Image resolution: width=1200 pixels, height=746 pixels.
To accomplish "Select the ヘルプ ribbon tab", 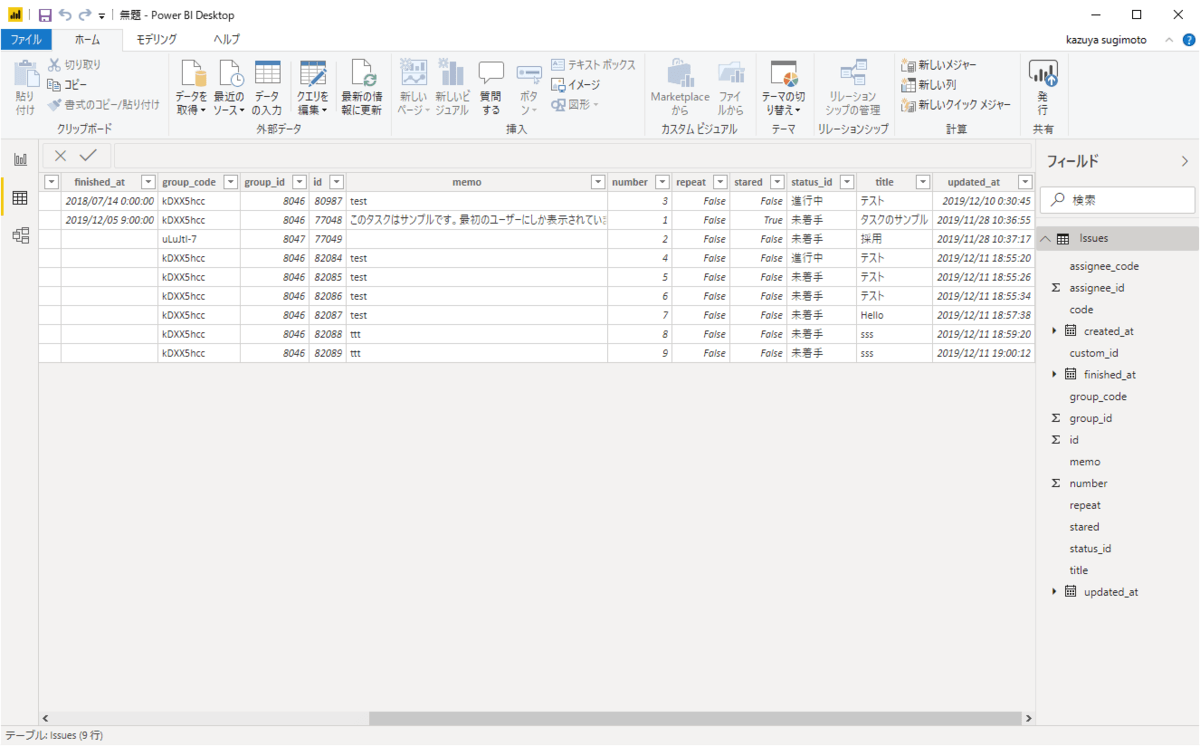I will pos(226,40).
